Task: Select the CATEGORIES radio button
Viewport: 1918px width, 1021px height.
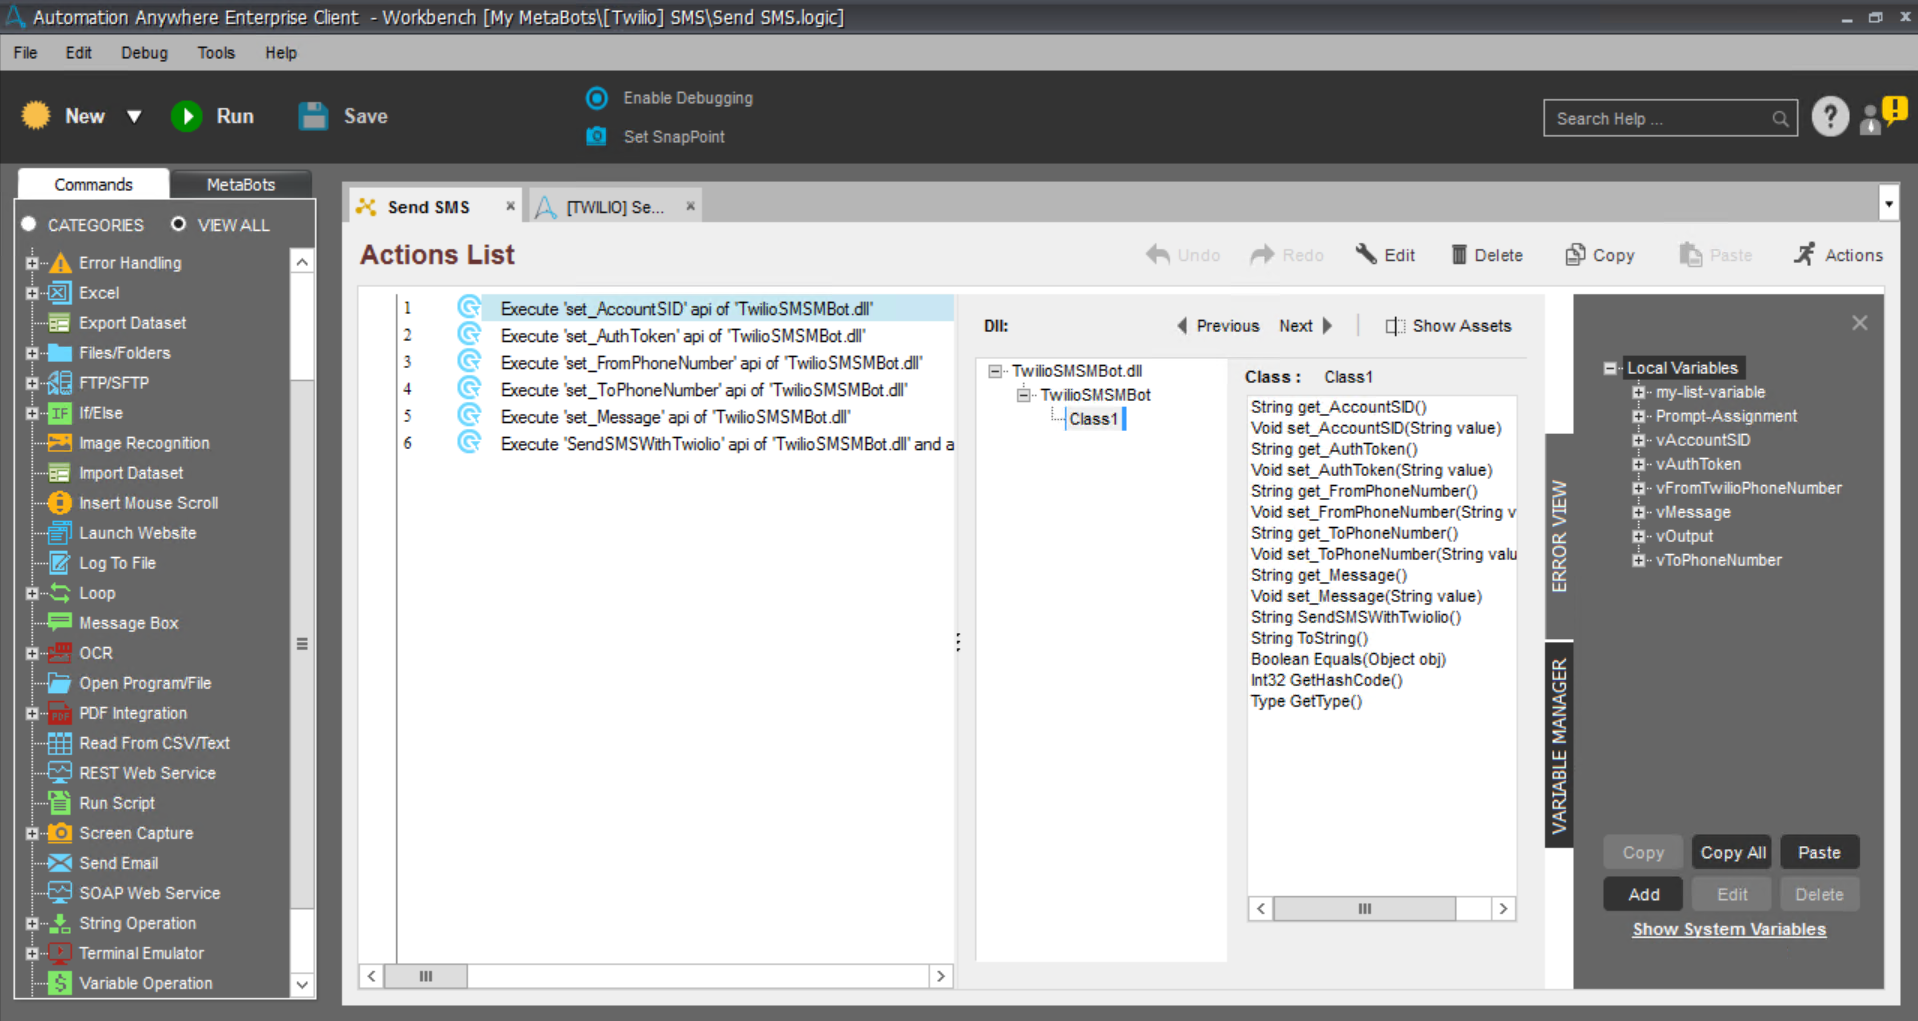Action: point(29,224)
